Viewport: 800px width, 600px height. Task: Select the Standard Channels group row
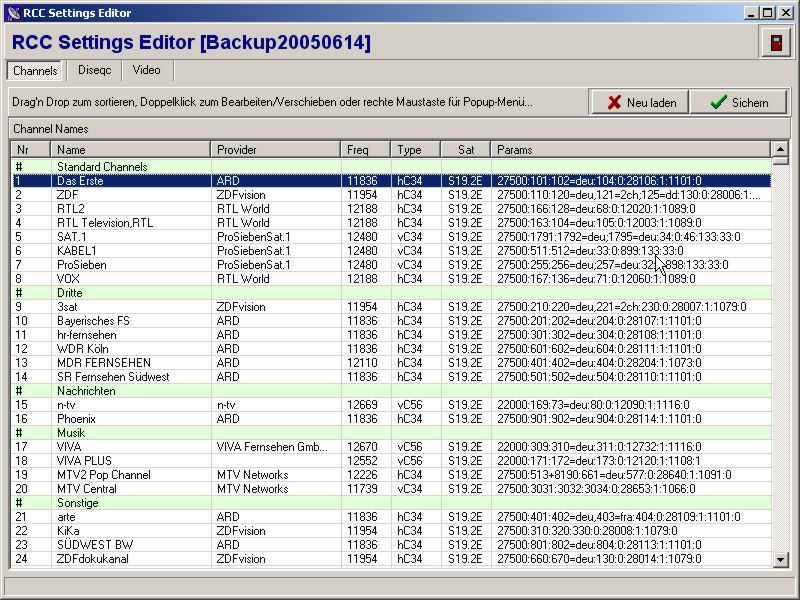(391, 167)
